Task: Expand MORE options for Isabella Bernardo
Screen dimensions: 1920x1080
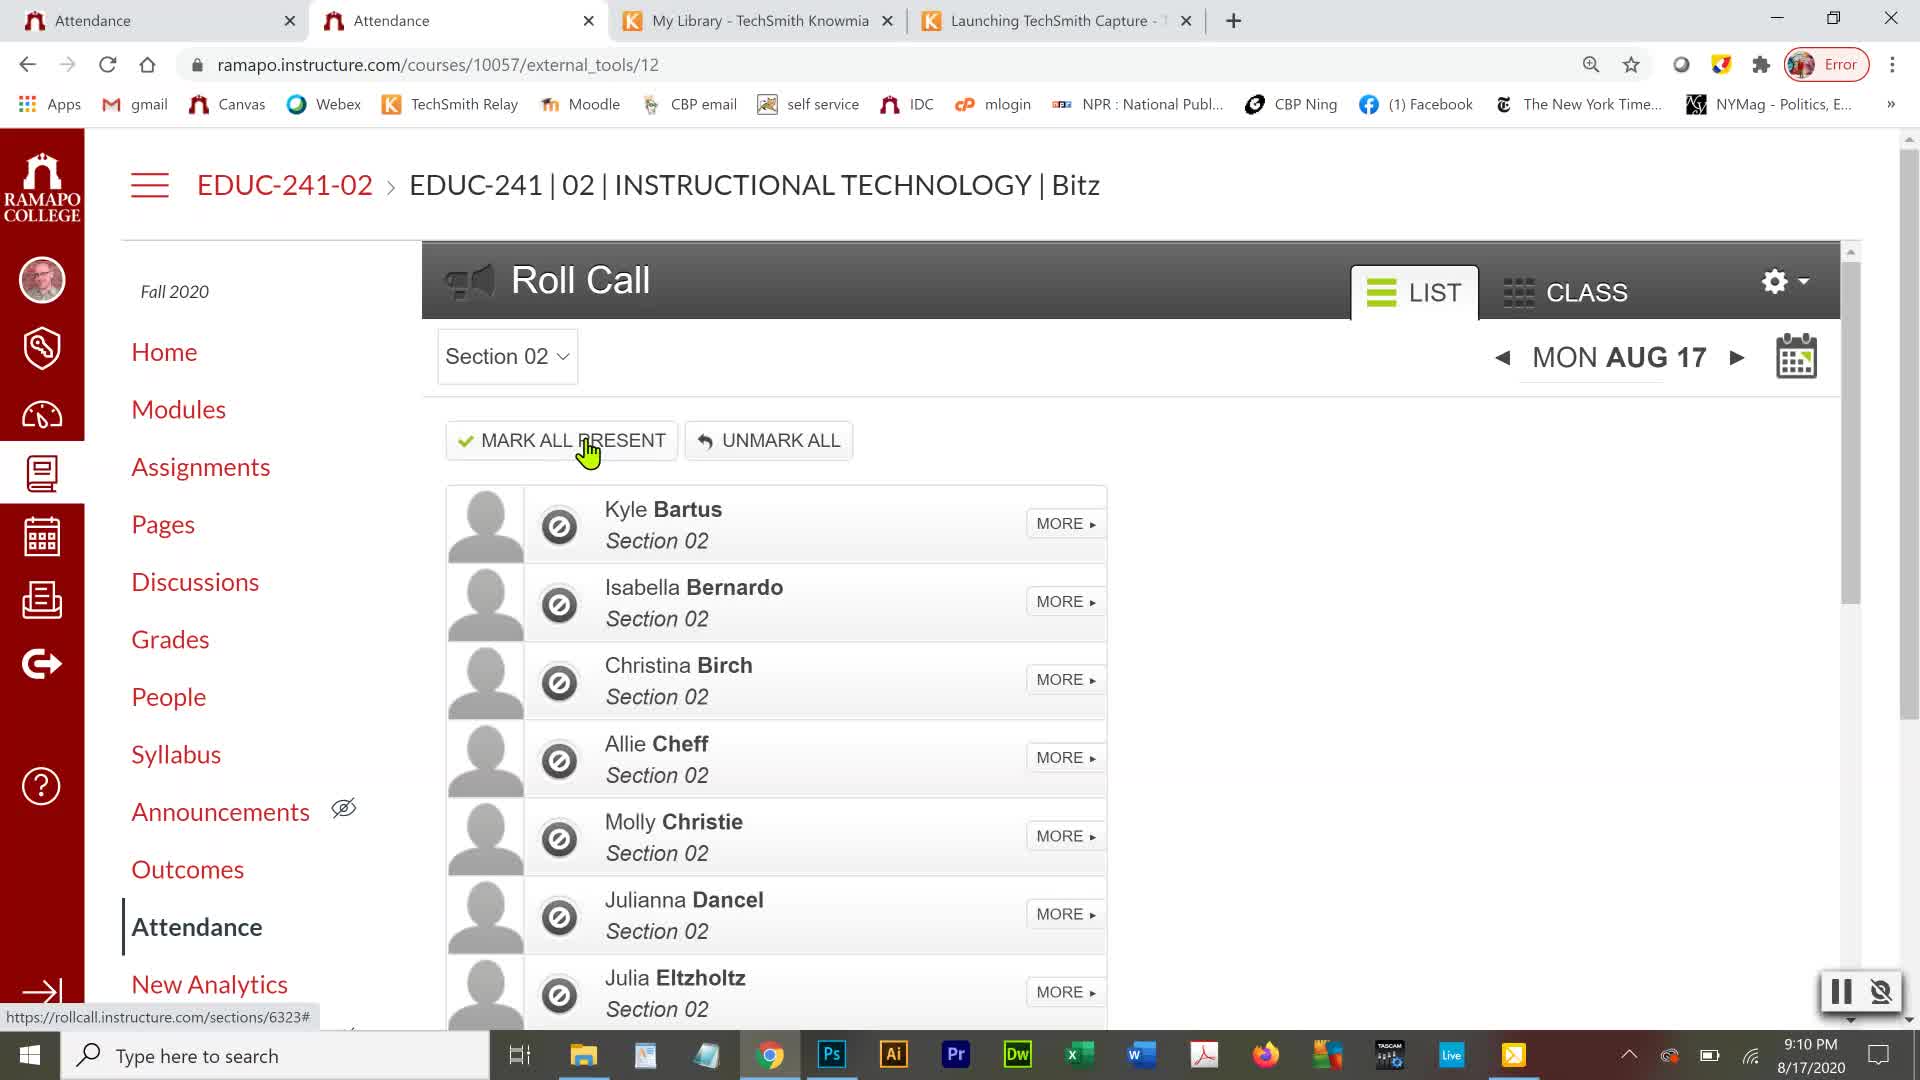Action: click(x=1065, y=602)
